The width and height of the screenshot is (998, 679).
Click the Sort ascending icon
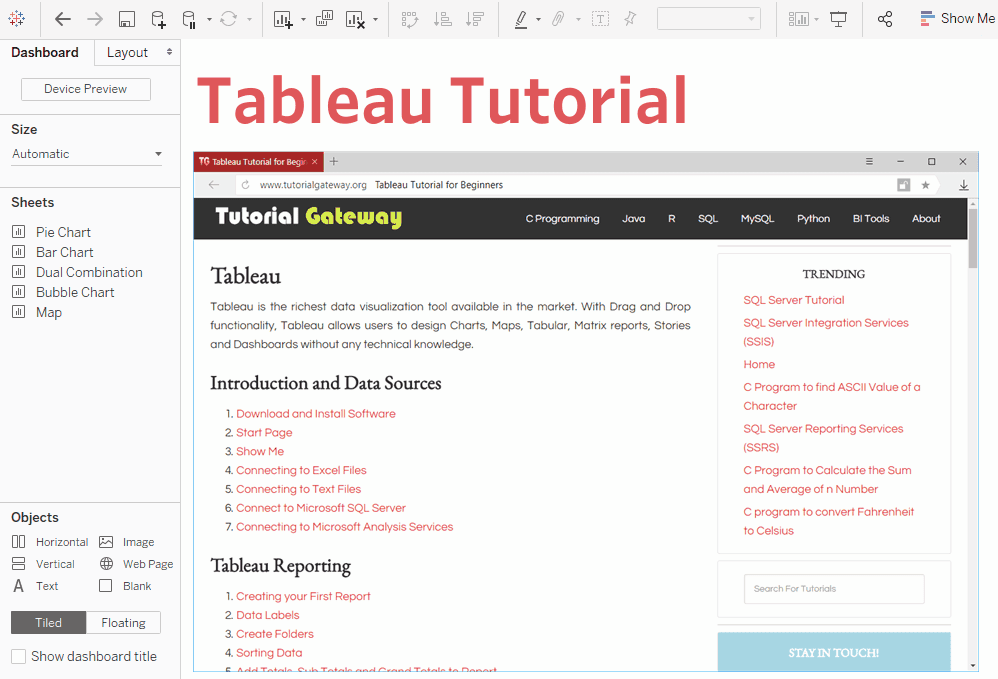[442, 19]
